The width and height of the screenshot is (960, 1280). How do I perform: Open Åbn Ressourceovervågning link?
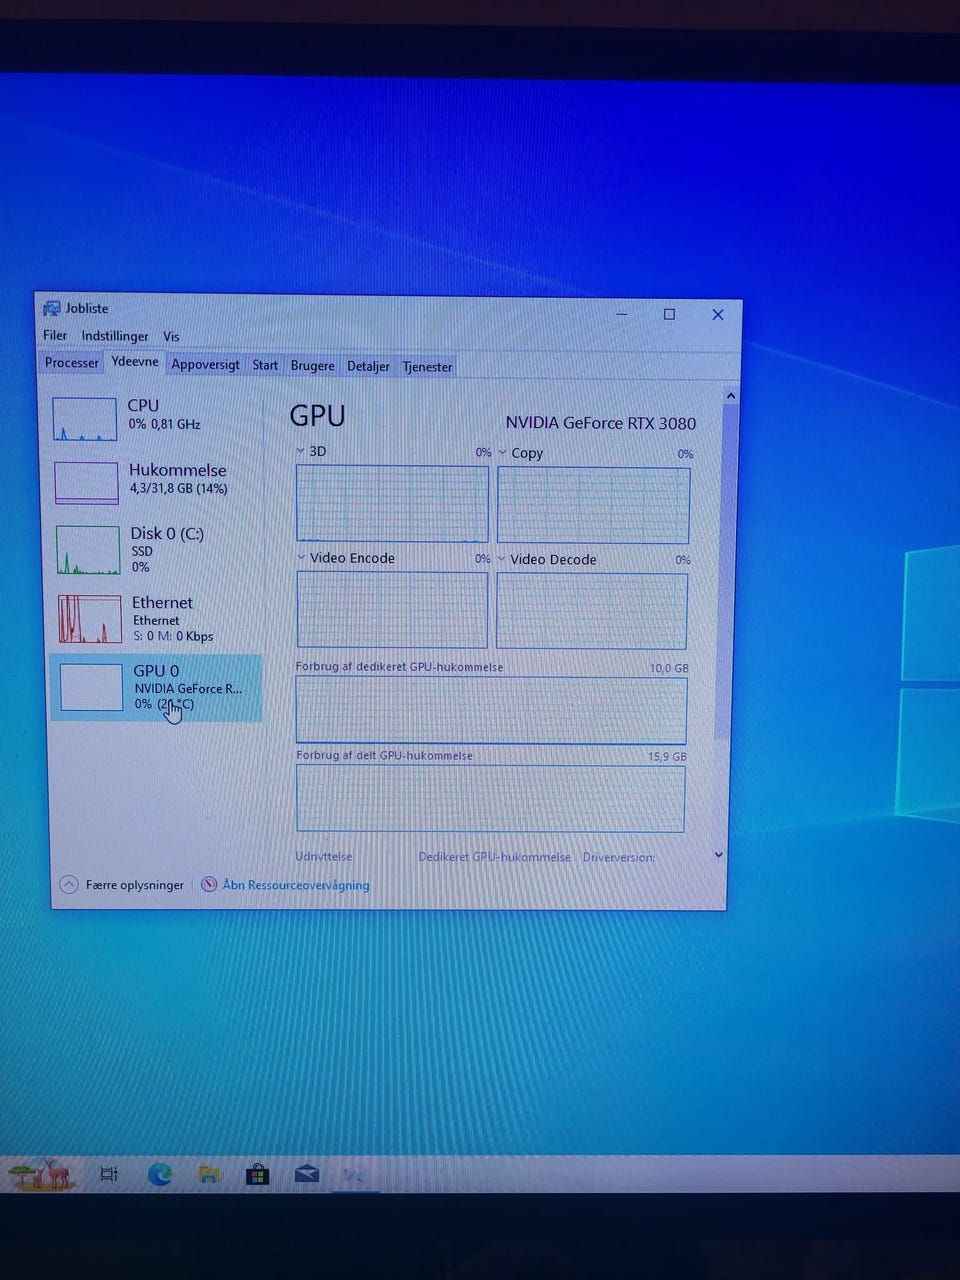point(296,885)
